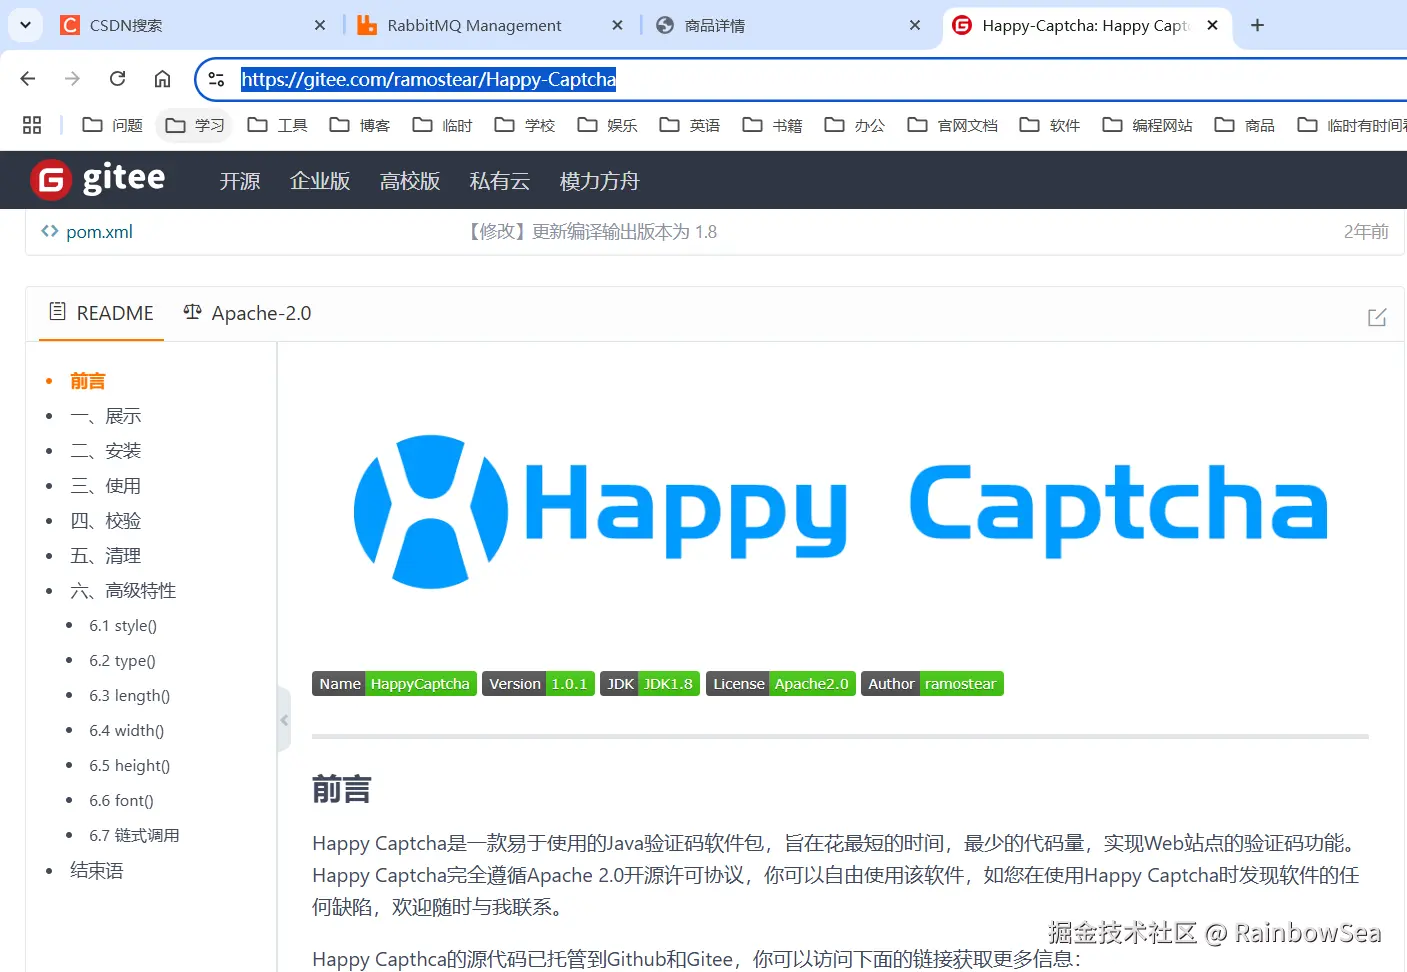
Task: Jump to 6.7 链式调用 in the outline
Action: coord(134,836)
